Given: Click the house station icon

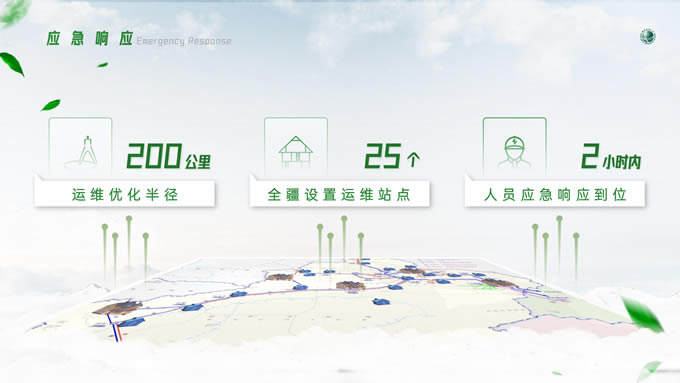Looking at the screenshot, I should (296, 152).
